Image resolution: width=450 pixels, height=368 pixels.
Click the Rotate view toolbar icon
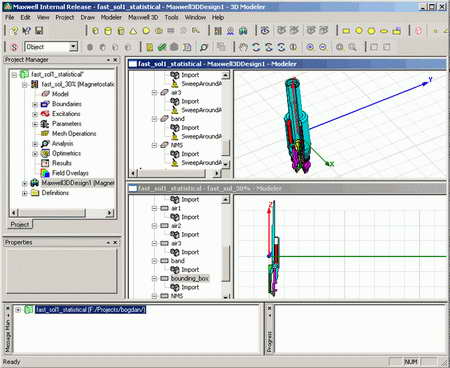point(256,47)
